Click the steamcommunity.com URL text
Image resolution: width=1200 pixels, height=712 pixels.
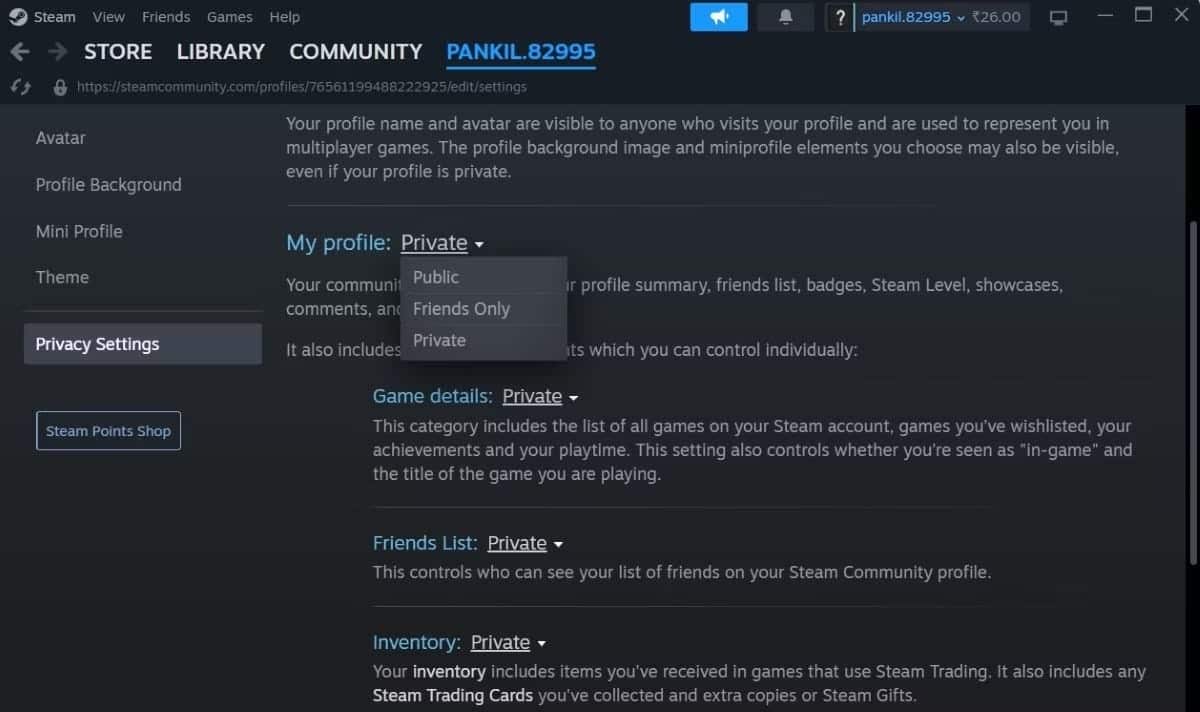301,87
